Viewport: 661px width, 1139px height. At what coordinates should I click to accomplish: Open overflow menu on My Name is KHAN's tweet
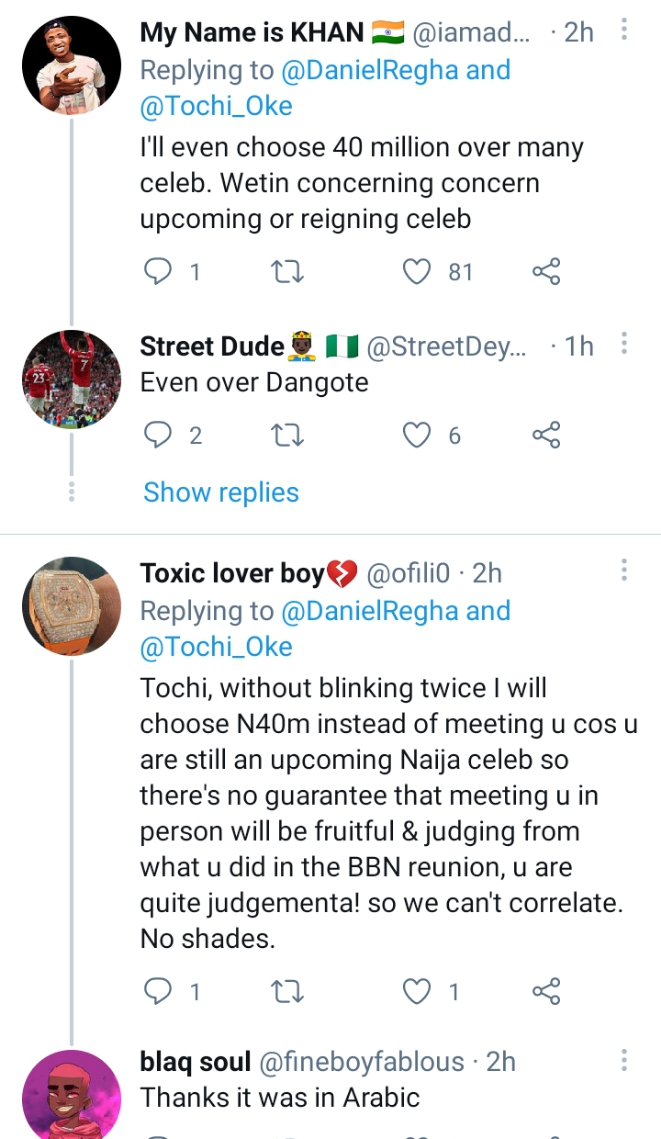point(625,32)
